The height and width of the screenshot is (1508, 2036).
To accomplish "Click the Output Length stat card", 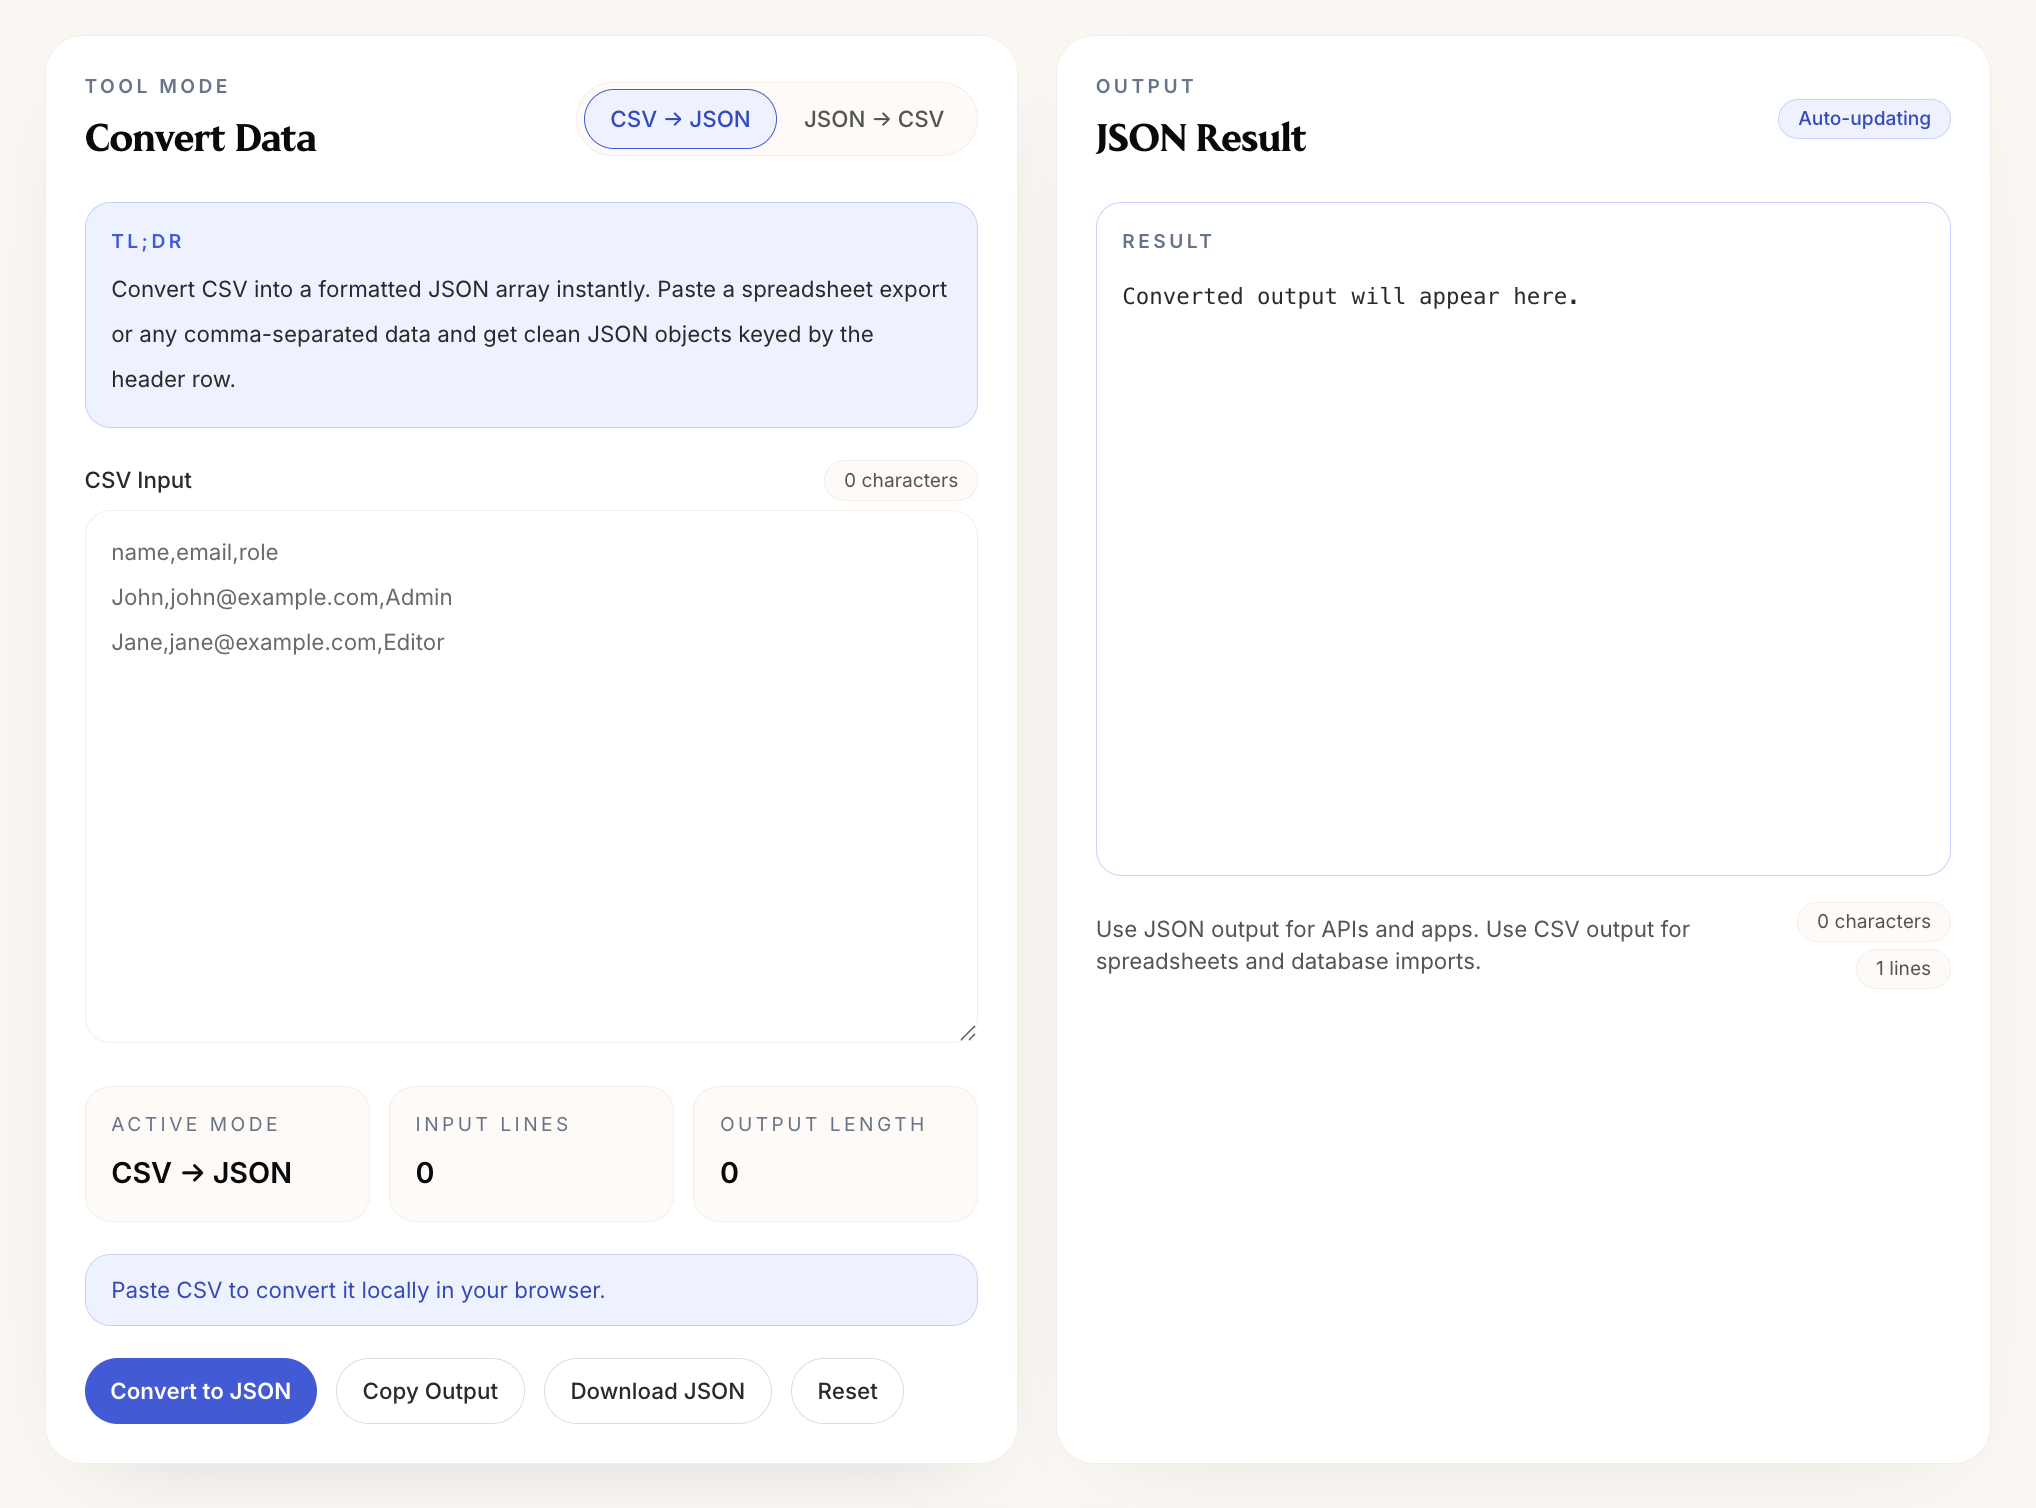I will pyautogui.click(x=835, y=1153).
